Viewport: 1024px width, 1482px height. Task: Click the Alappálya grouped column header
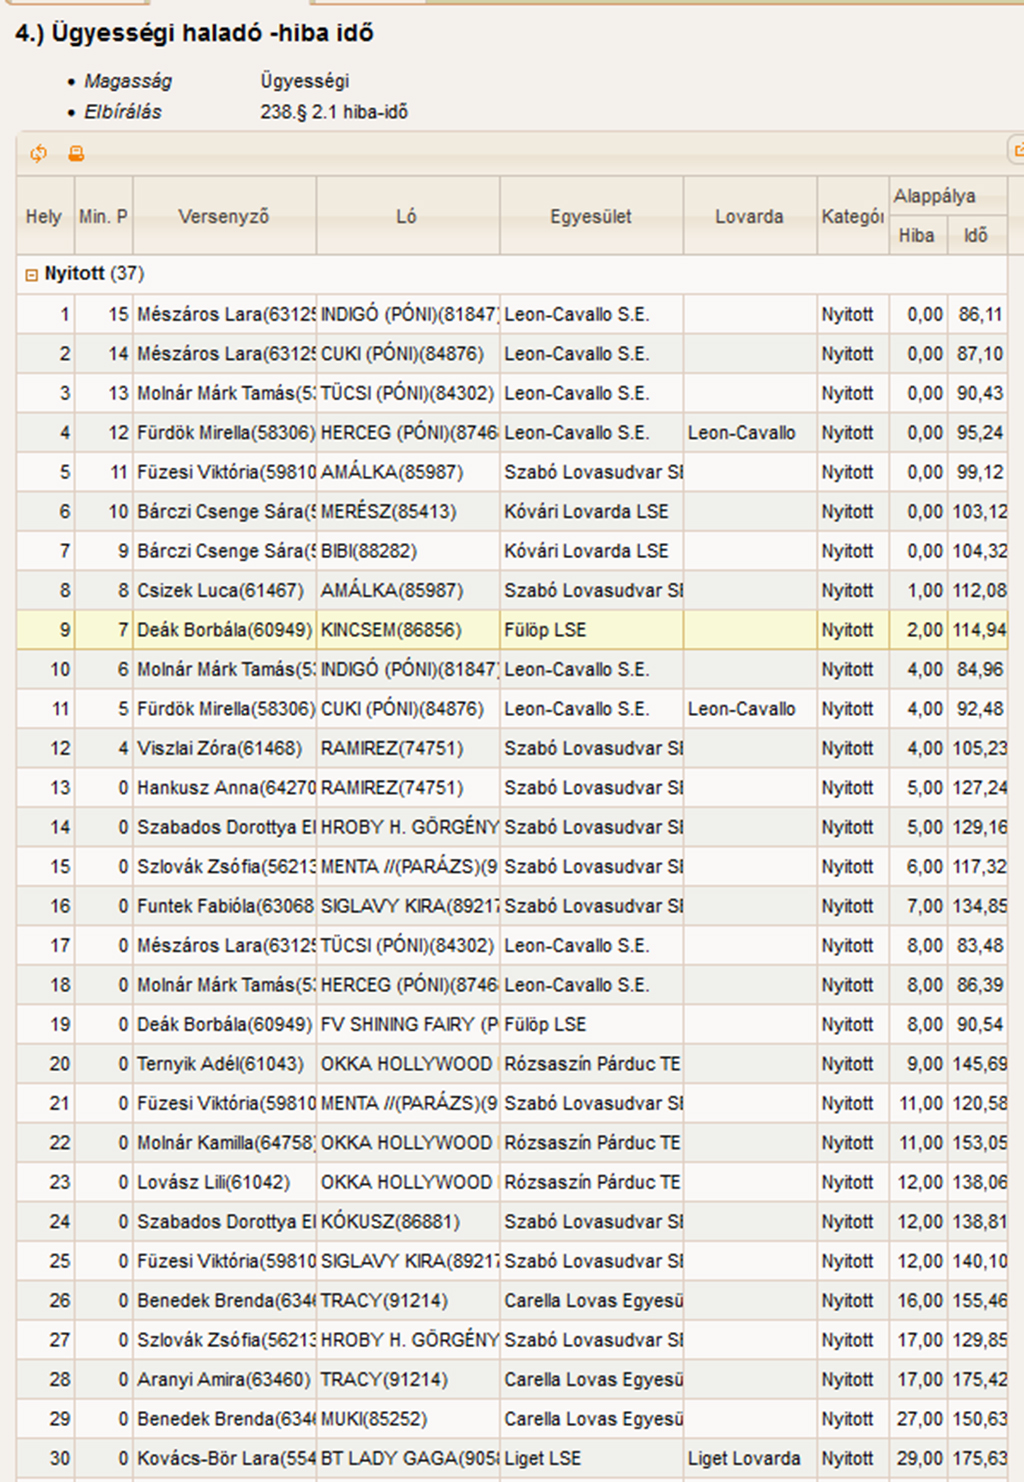point(934,196)
